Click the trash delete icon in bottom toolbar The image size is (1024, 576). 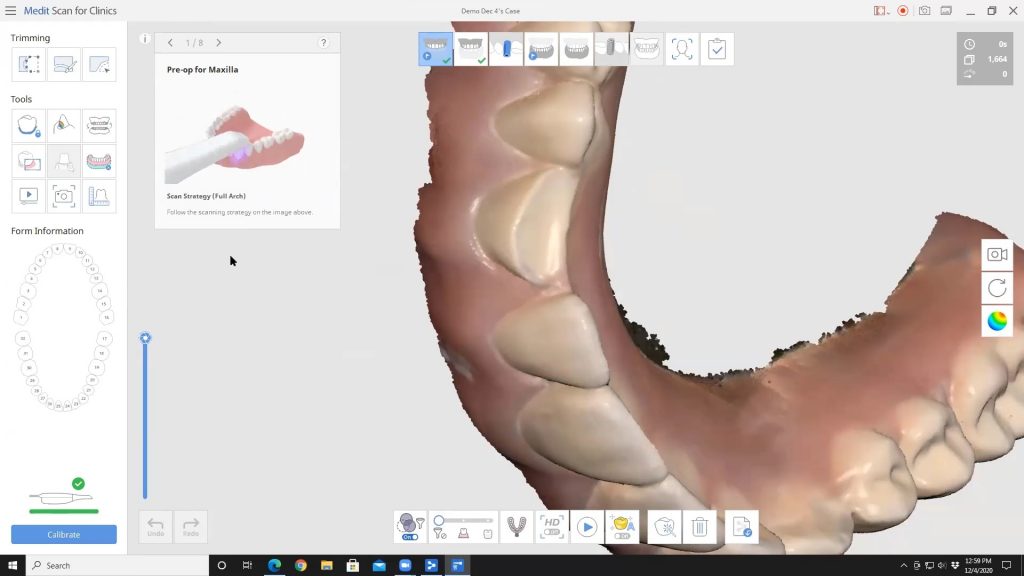coord(700,527)
